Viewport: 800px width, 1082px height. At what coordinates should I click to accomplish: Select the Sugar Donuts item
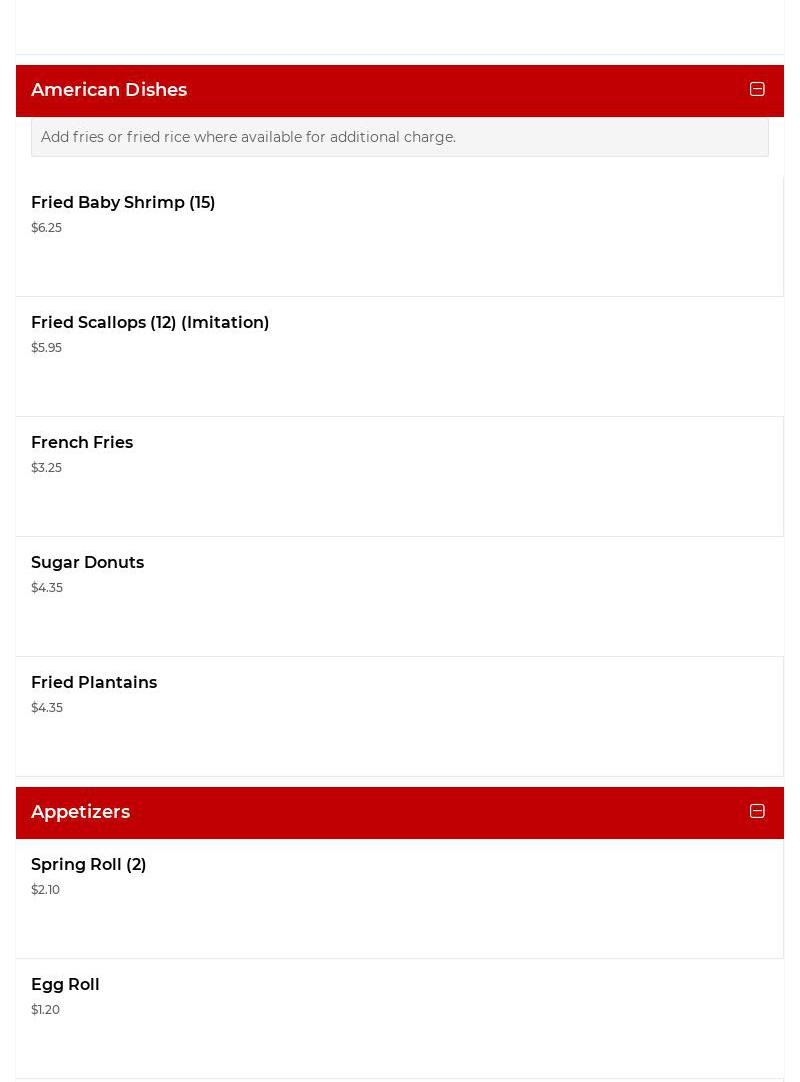[87, 563]
